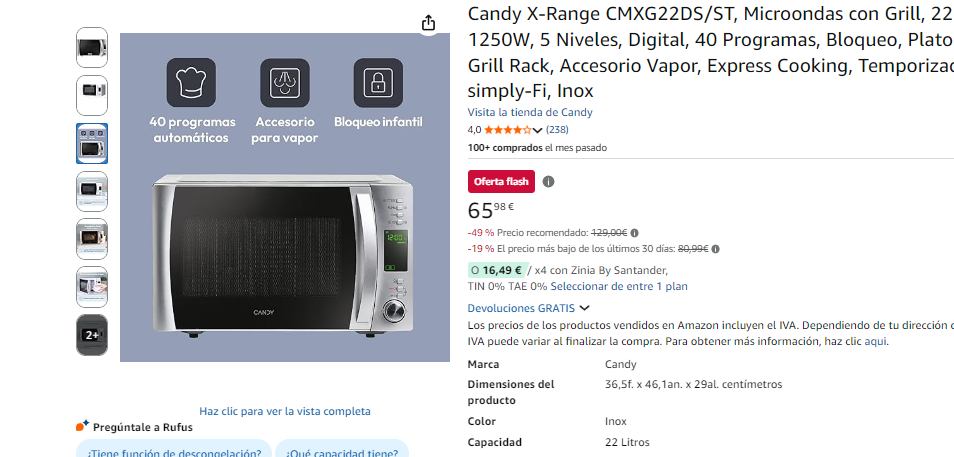Image resolution: width=954 pixels, height=457 pixels.
Task: Visit la tienda de Candy link
Action: click(530, 113)
